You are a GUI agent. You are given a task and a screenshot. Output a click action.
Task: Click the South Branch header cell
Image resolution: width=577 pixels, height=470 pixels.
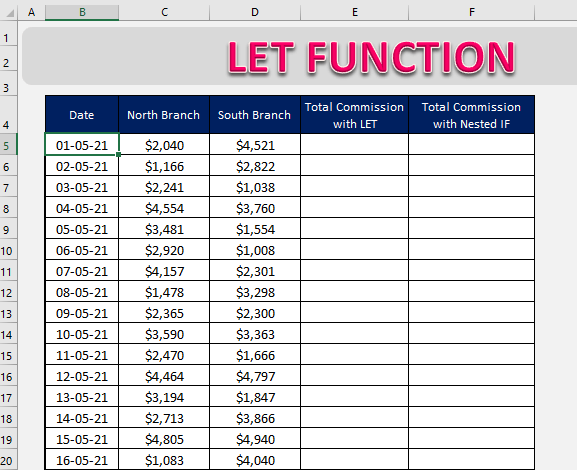point(255,115)
